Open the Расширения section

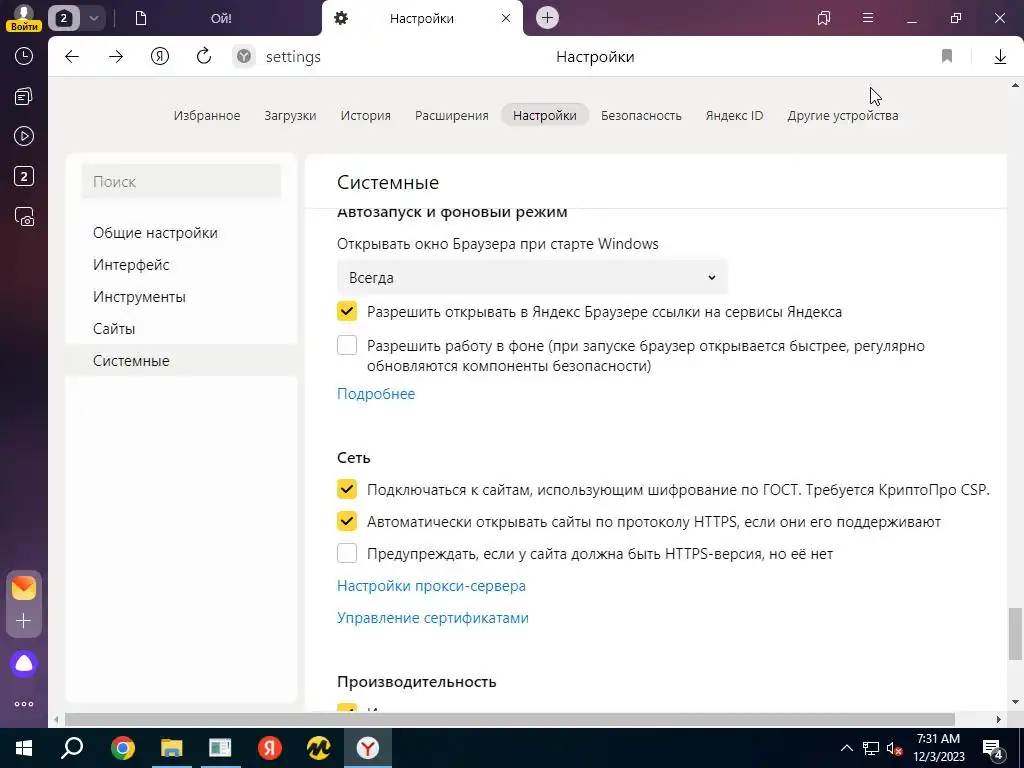pos(451,116)
